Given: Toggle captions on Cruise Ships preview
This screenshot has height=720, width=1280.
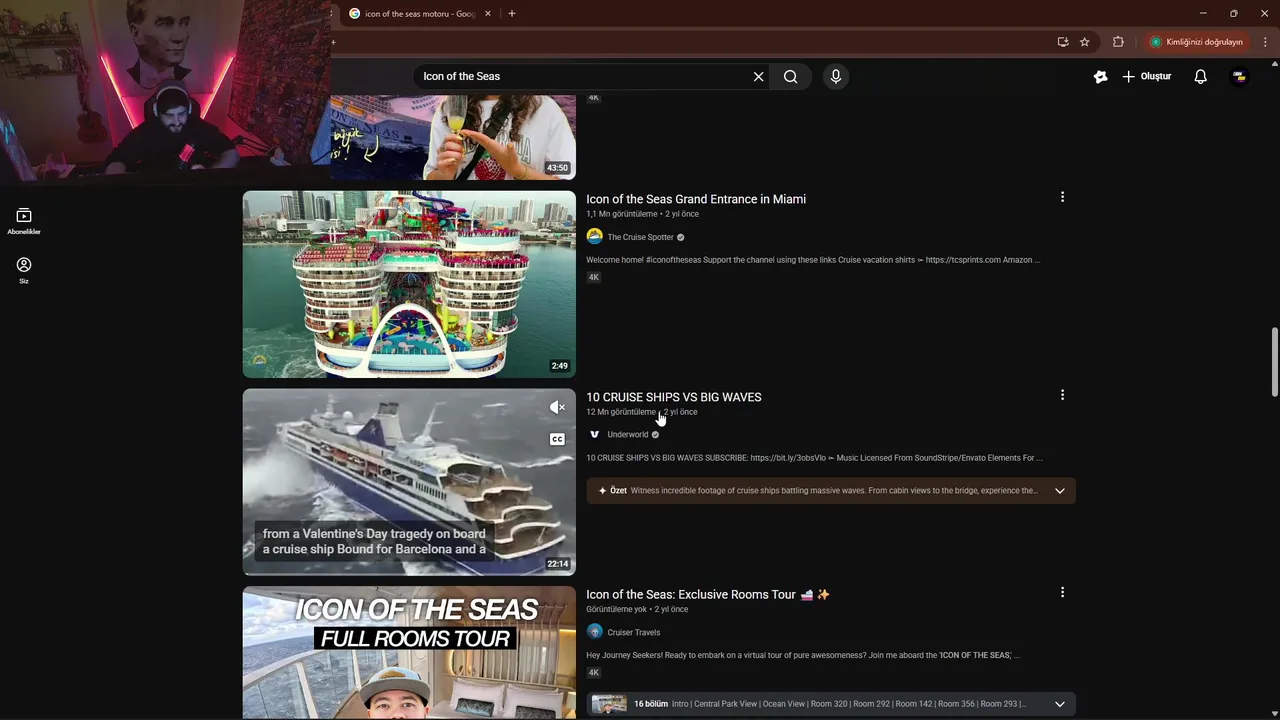Looking at the screenshot, I should [x=557, y=439].
